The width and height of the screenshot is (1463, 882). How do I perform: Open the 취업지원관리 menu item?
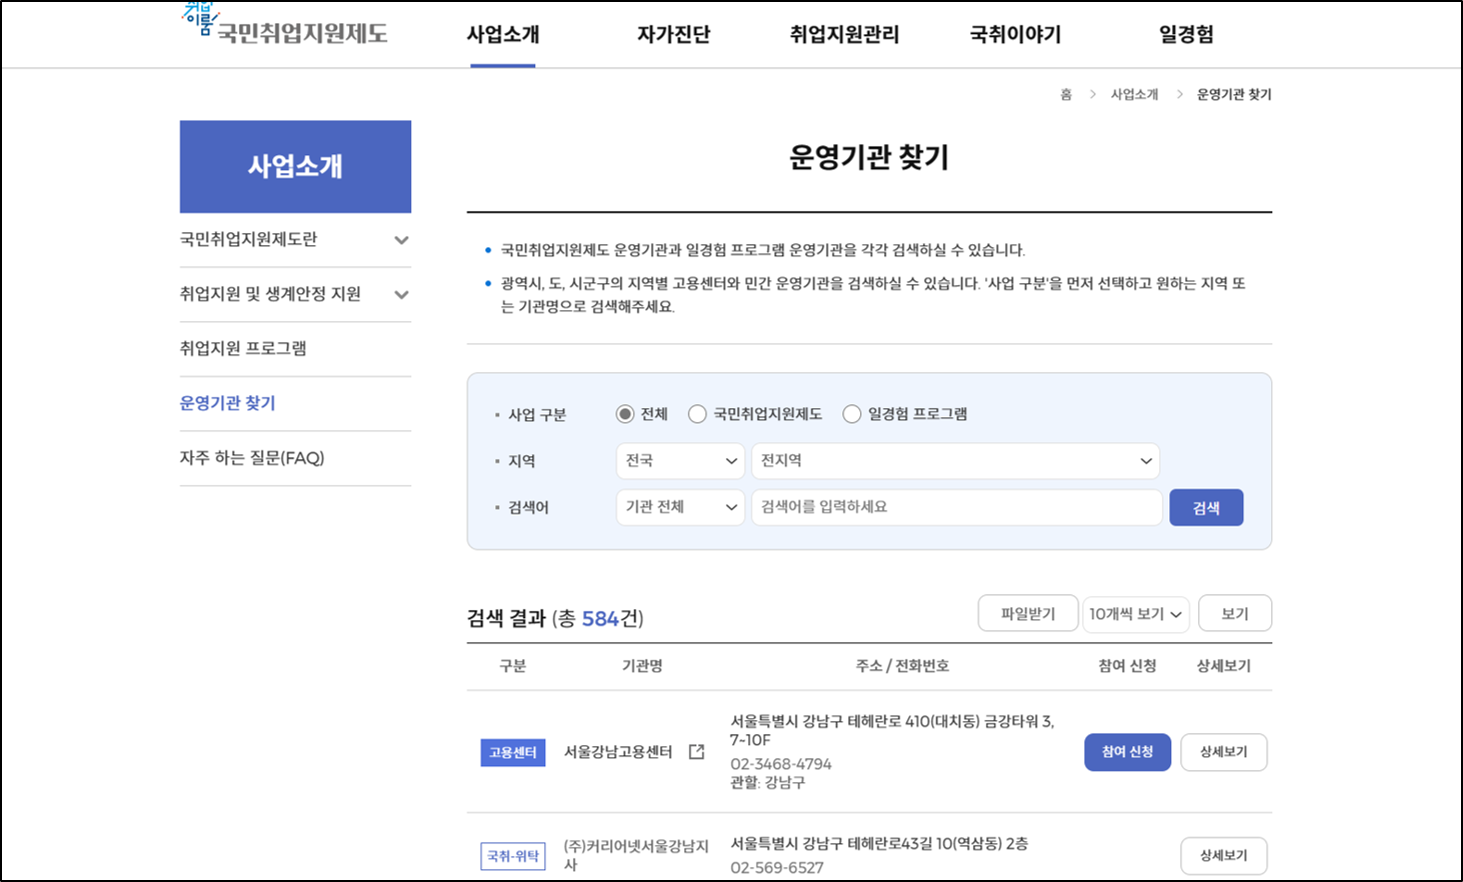(843, 34)
